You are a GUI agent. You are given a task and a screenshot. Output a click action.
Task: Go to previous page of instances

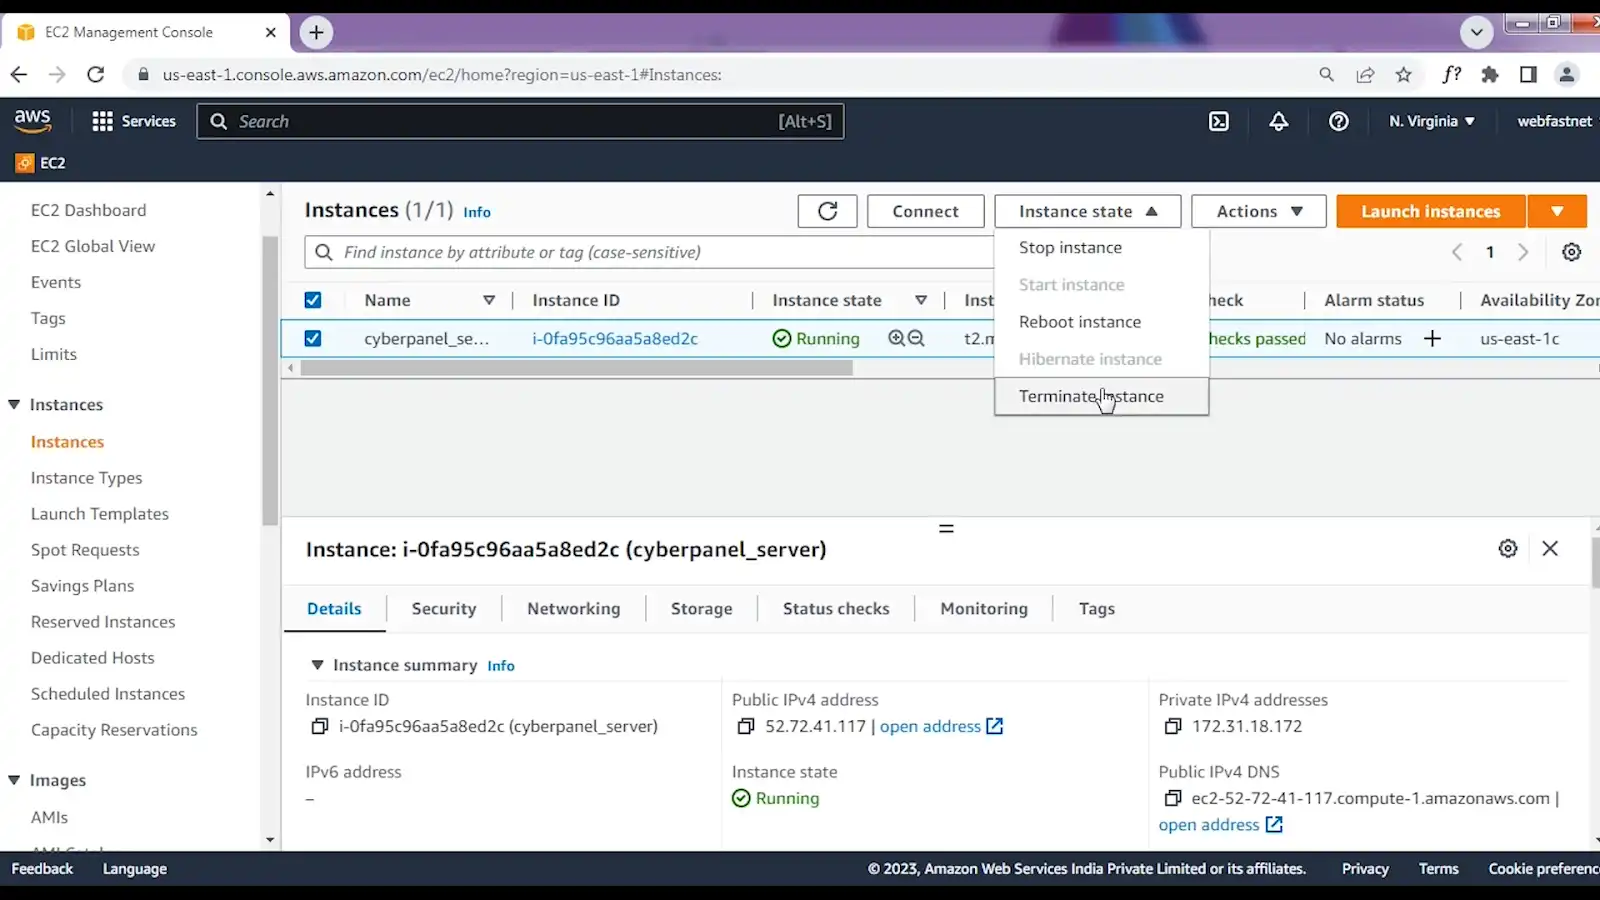tap(1457, 252)
